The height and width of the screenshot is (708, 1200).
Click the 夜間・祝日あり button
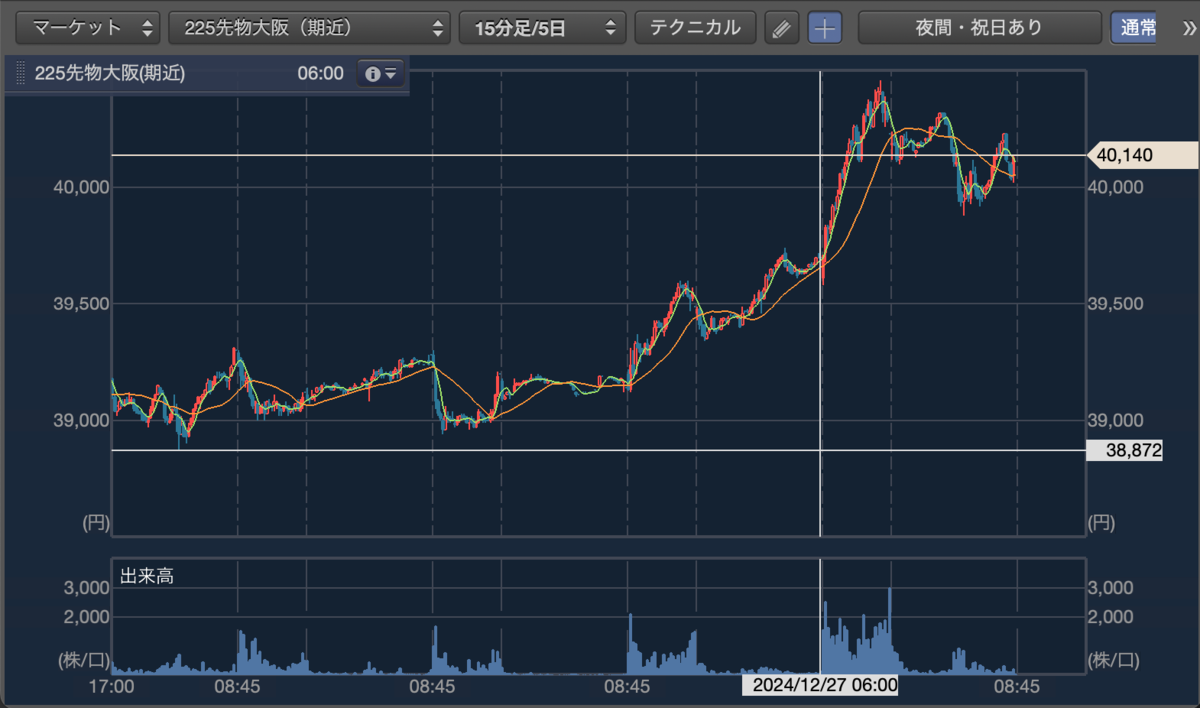(x=979, y=28)
